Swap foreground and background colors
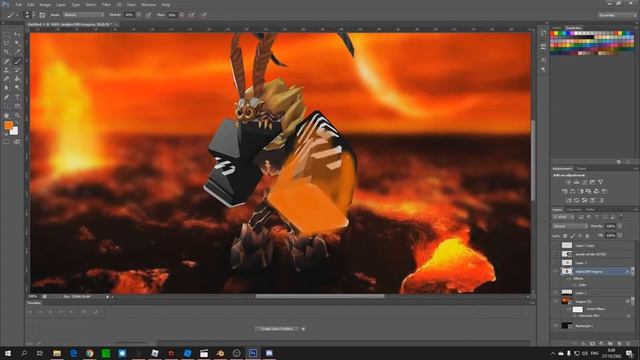The width and height of the screenshot is (640, 360). click(16, 123)
